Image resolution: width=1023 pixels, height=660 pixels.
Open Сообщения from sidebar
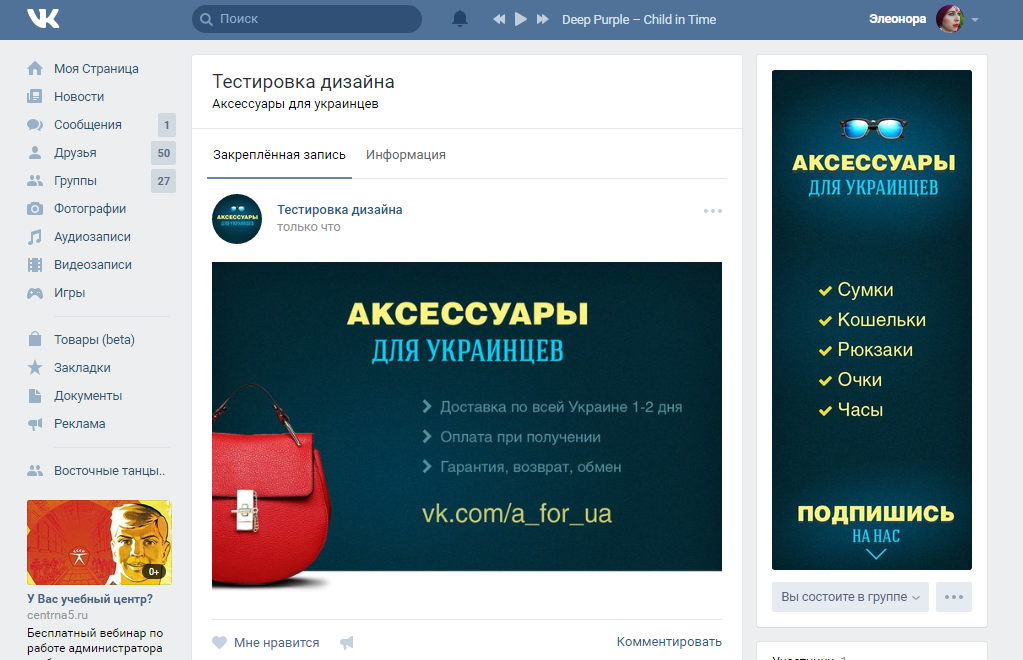87,125
